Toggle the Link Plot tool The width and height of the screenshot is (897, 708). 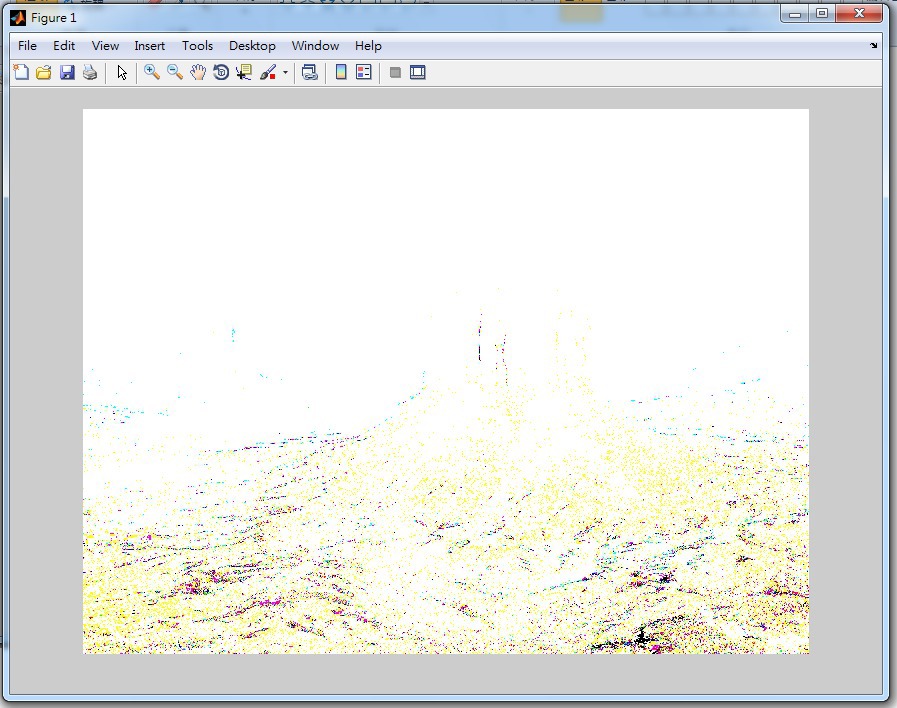(310, 72)
